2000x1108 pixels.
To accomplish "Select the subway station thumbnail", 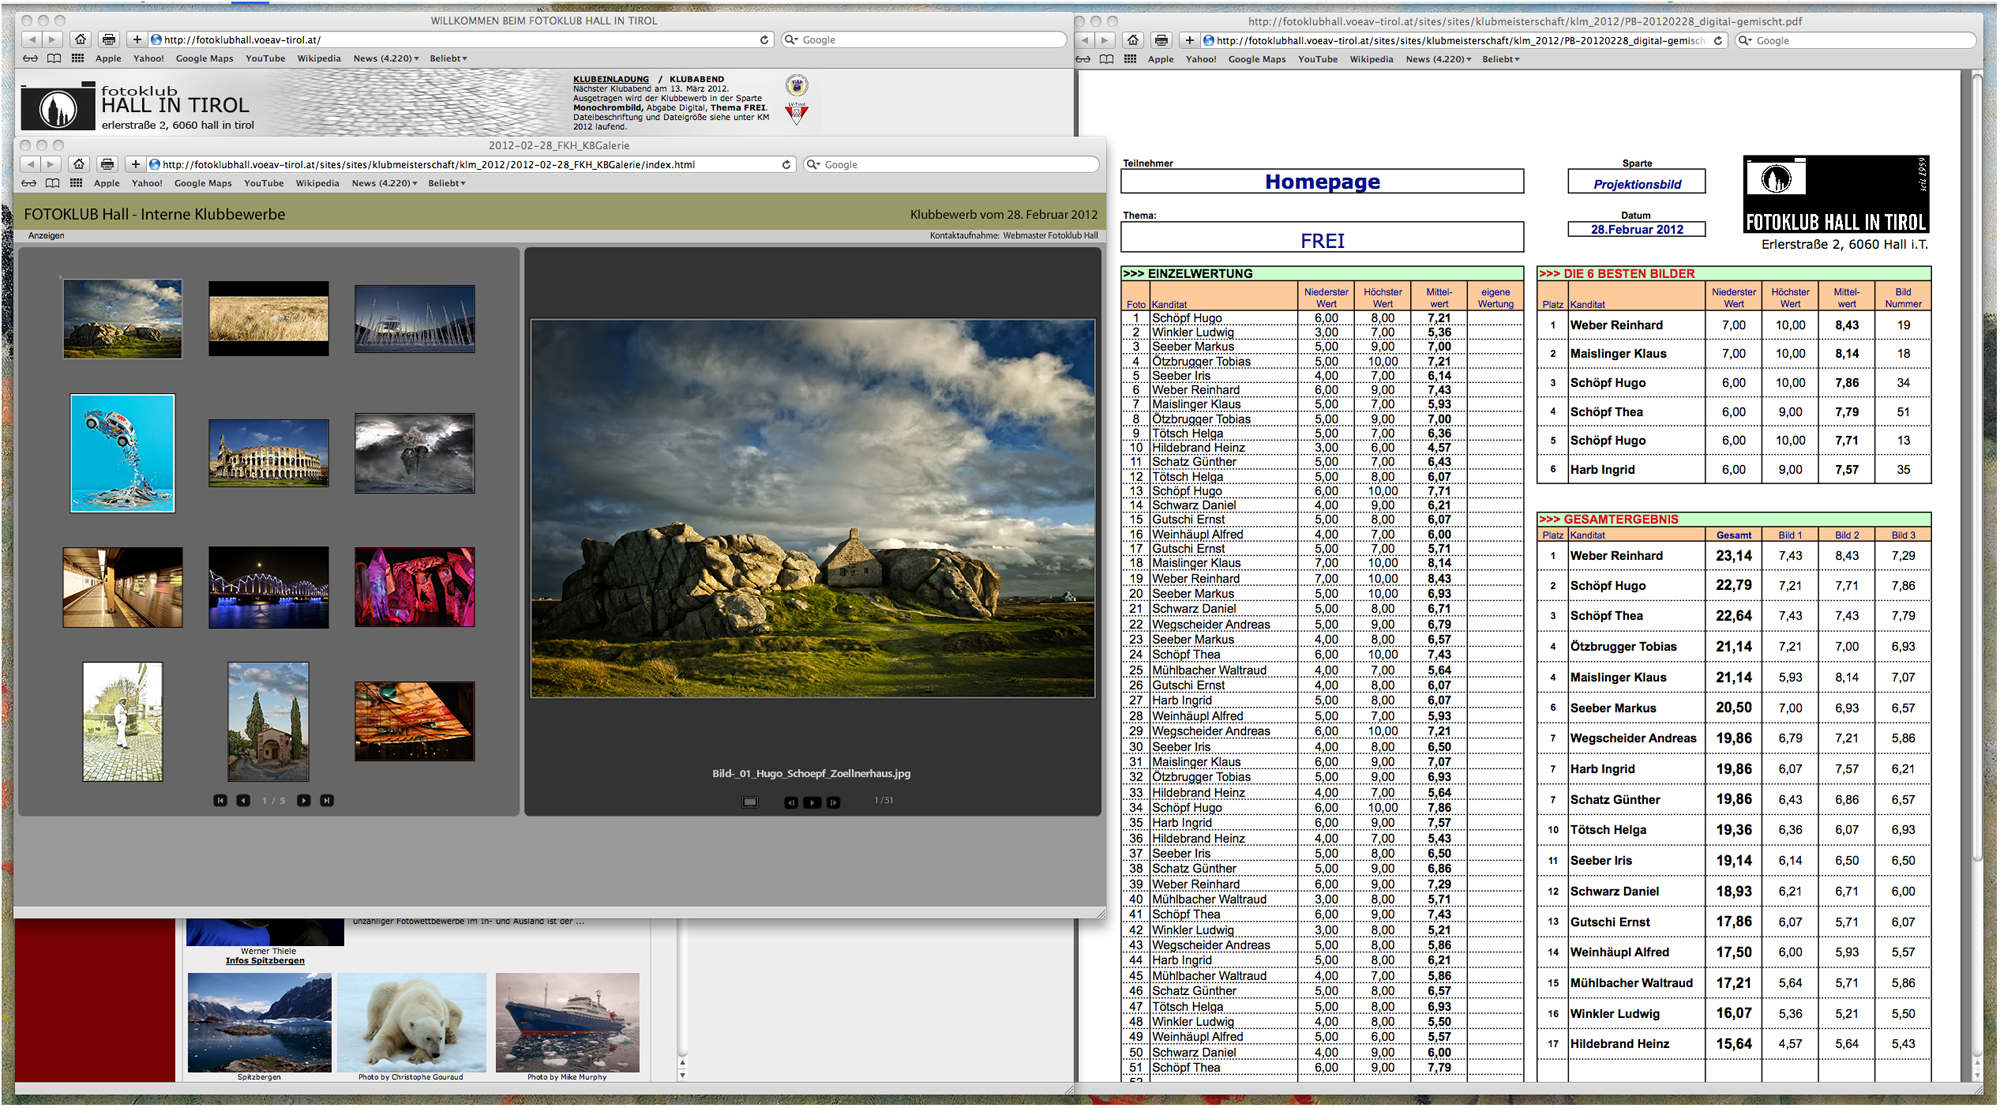I will 123,587.
